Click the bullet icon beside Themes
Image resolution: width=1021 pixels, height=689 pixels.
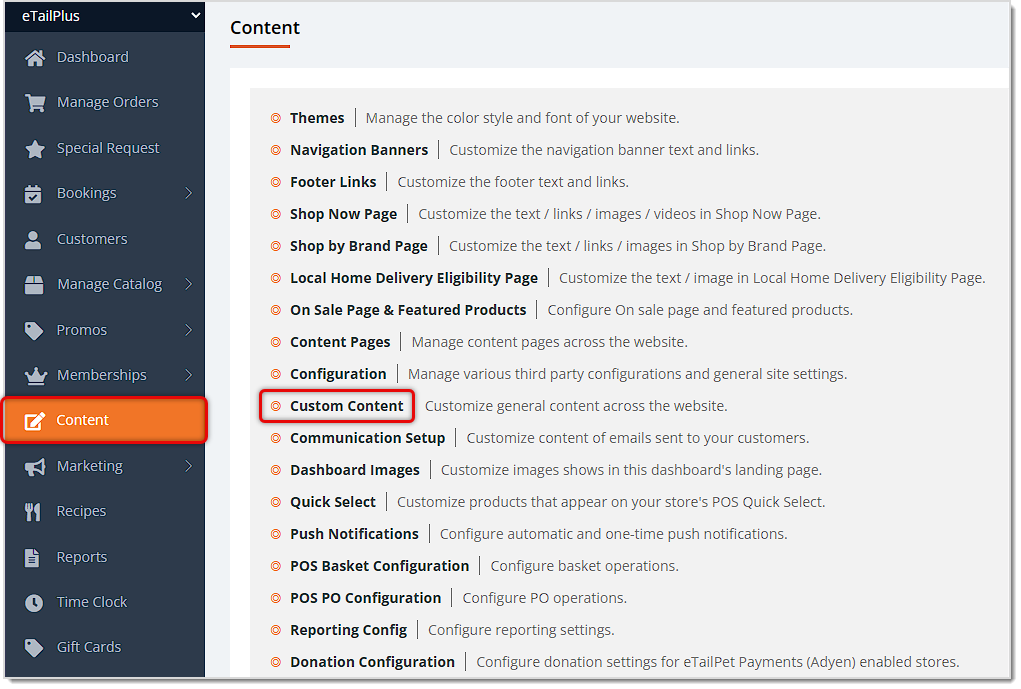click(276, 118)
